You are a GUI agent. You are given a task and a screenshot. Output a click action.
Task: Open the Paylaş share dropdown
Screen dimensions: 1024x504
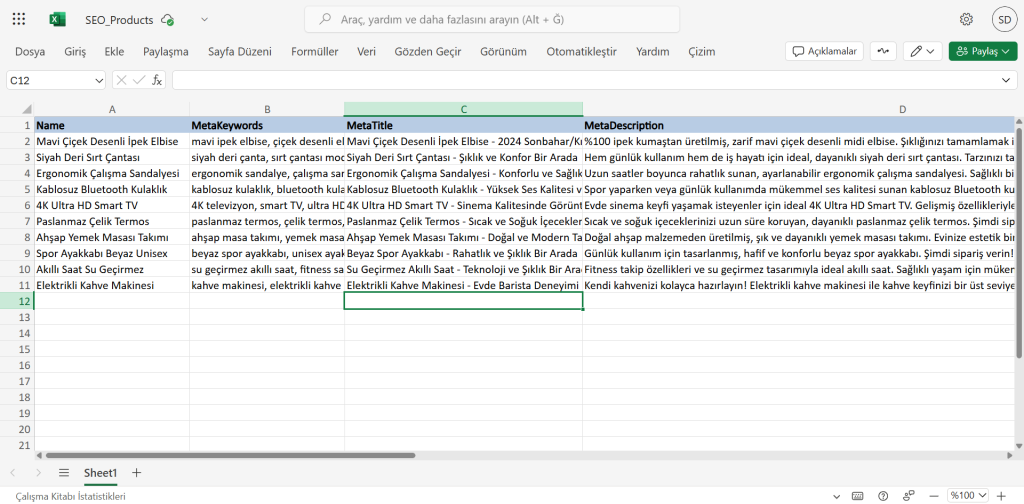pyautogui.click(x=983, y=51)
